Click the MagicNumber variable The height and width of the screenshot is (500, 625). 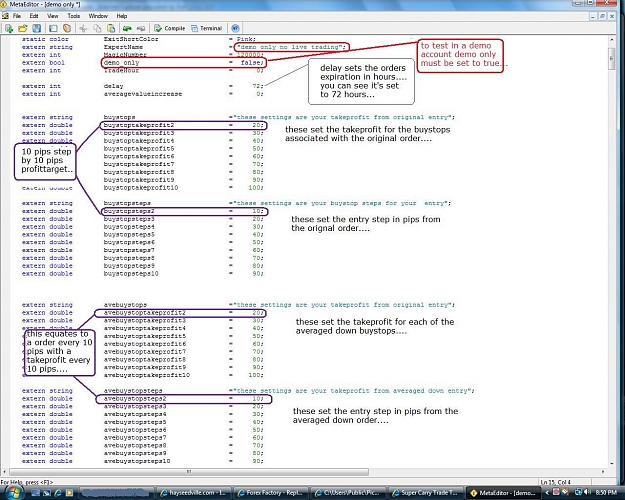(125, 55)
